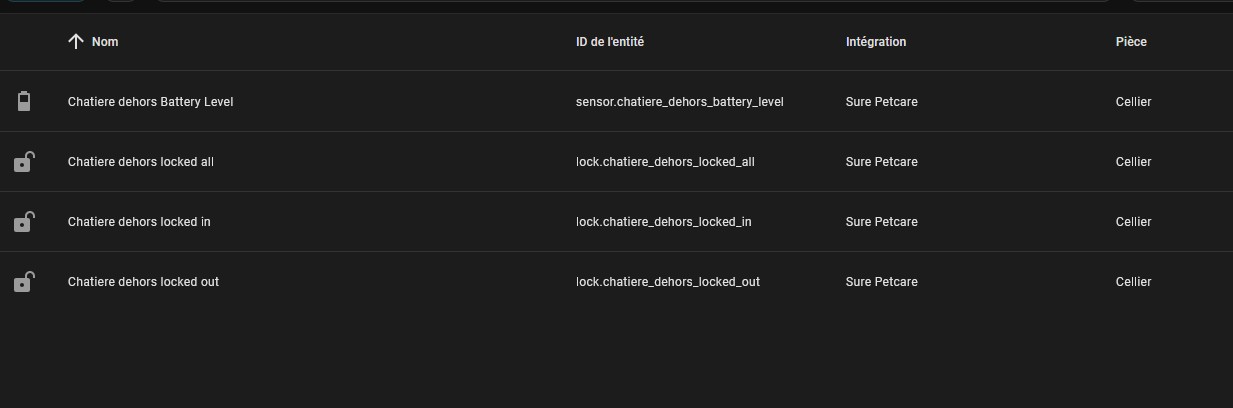This screenshot has width=1233, height=408.
Task: Toggle sort direction with the Nom arrow icon
Action: [75, 41]
